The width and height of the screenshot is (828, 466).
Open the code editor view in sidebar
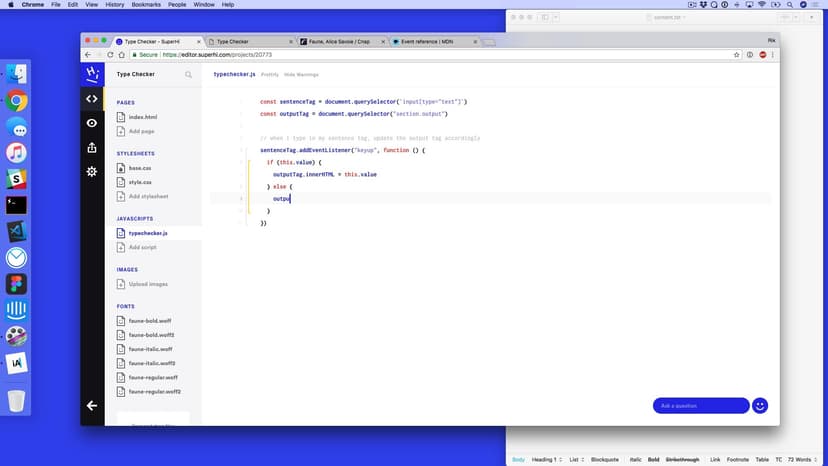pyautogui.click(x=92, y=99)
